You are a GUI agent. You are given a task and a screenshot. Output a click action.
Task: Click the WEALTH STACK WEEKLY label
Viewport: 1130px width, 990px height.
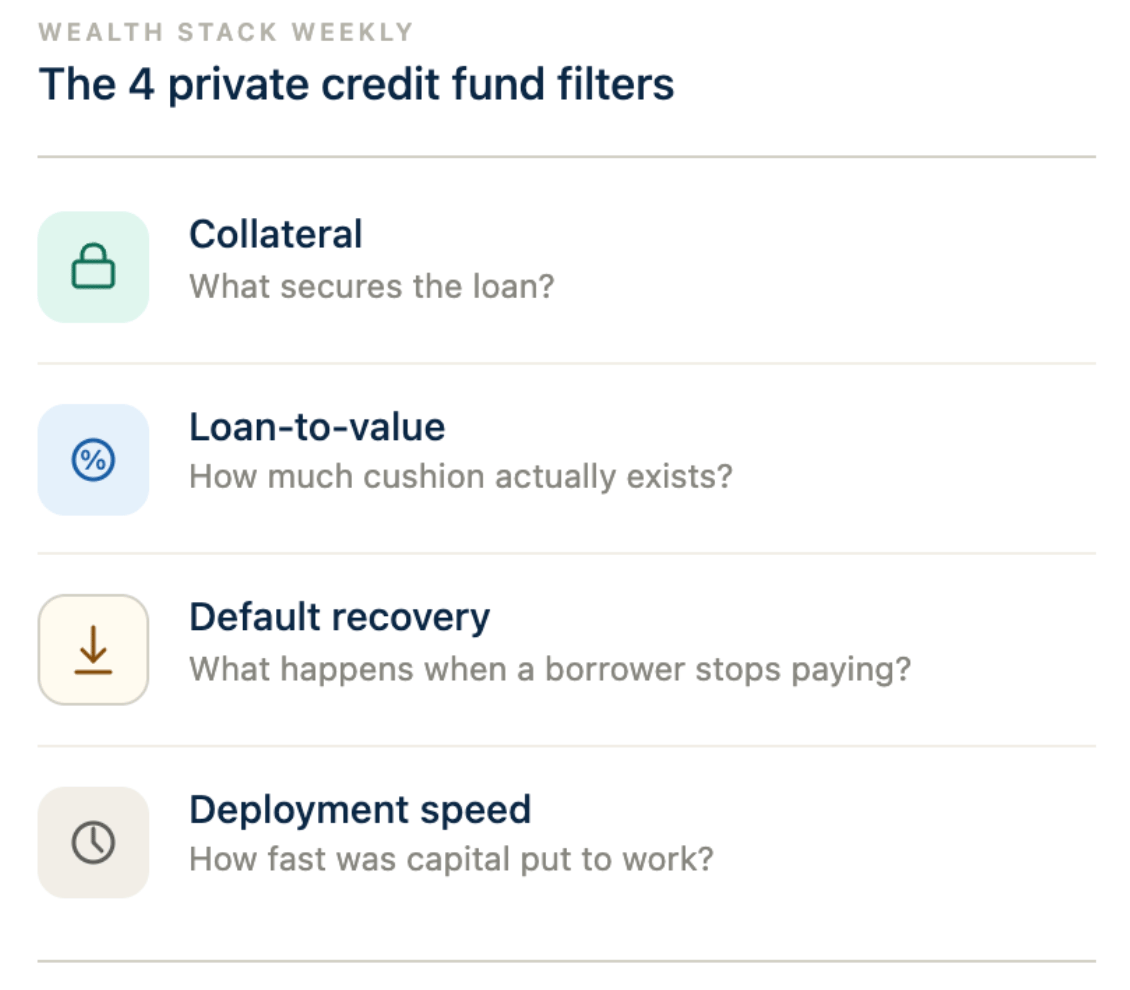[226, 32]
